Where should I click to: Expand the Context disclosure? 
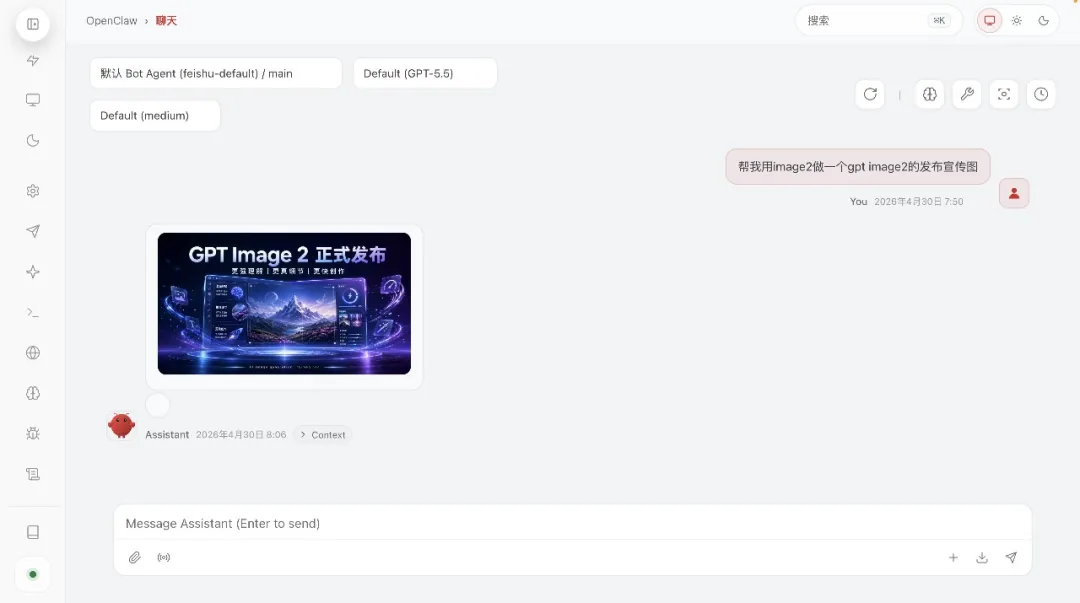point(323,435)
